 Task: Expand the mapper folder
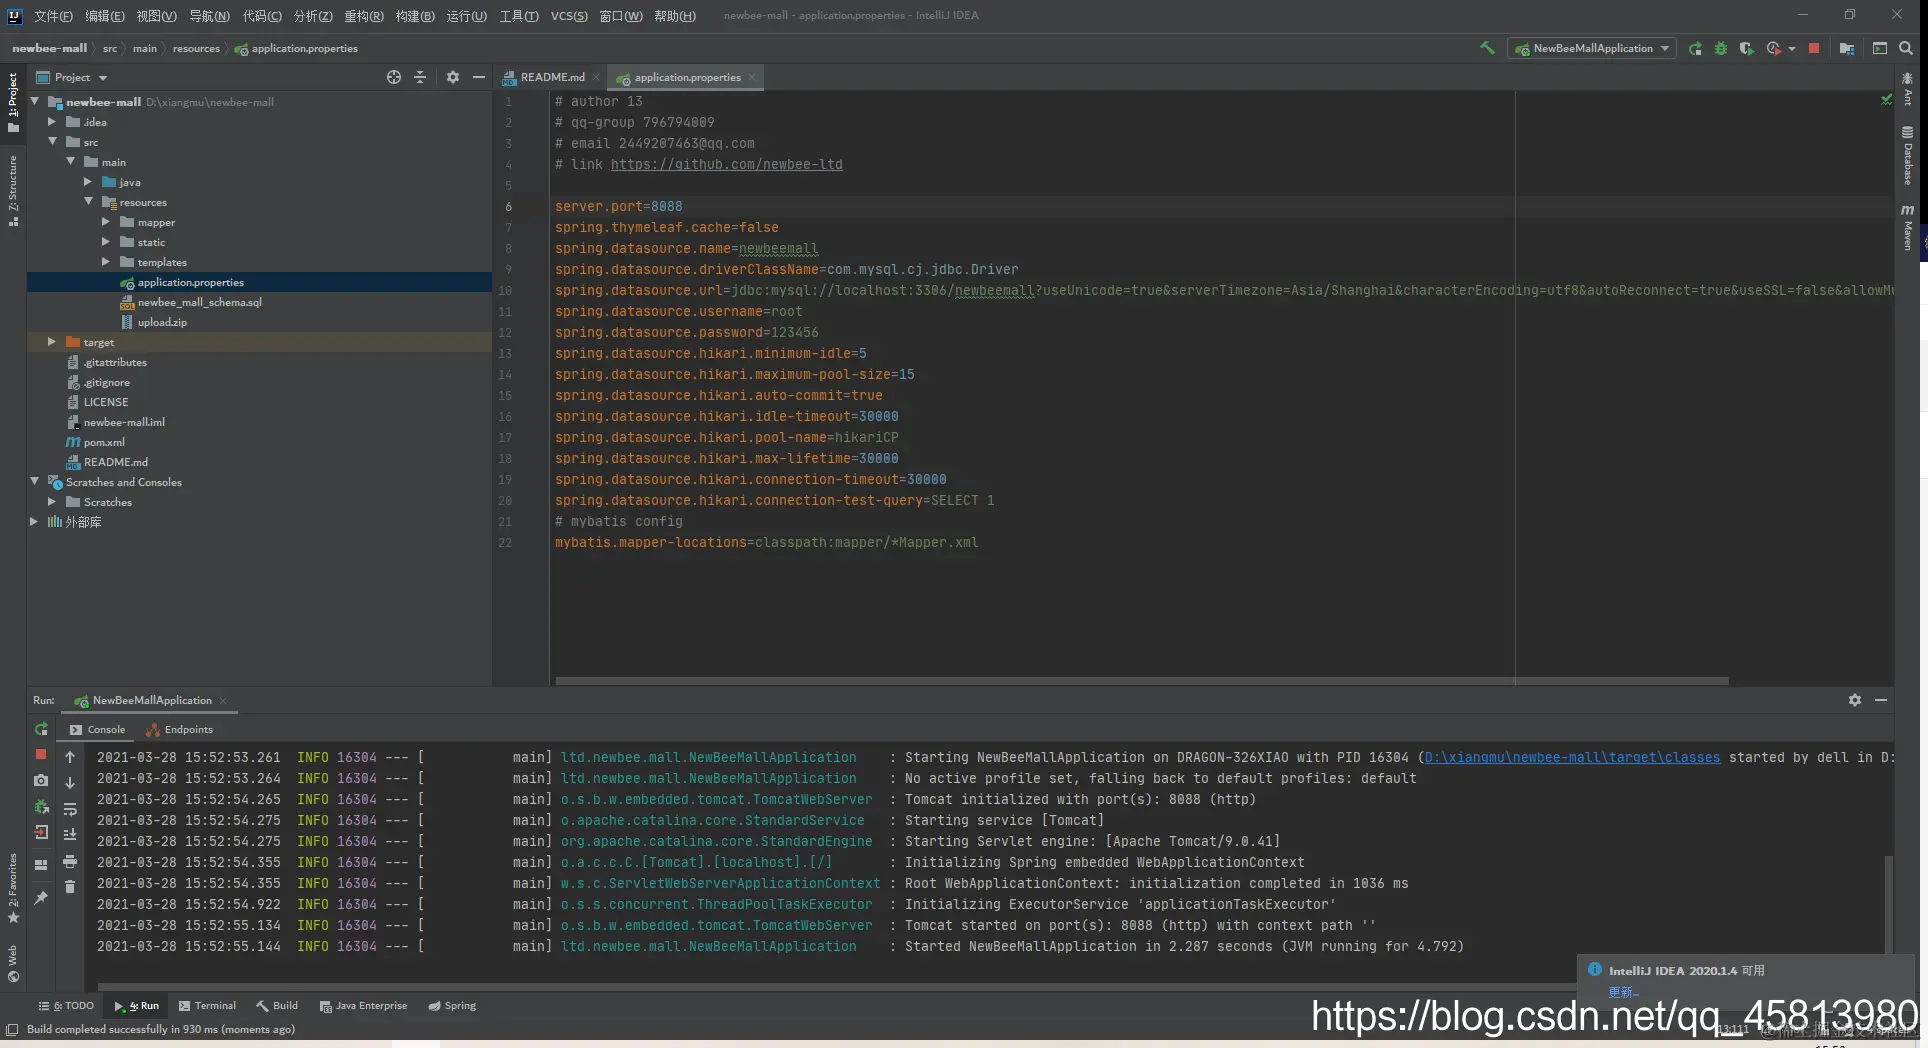point(105,222)
